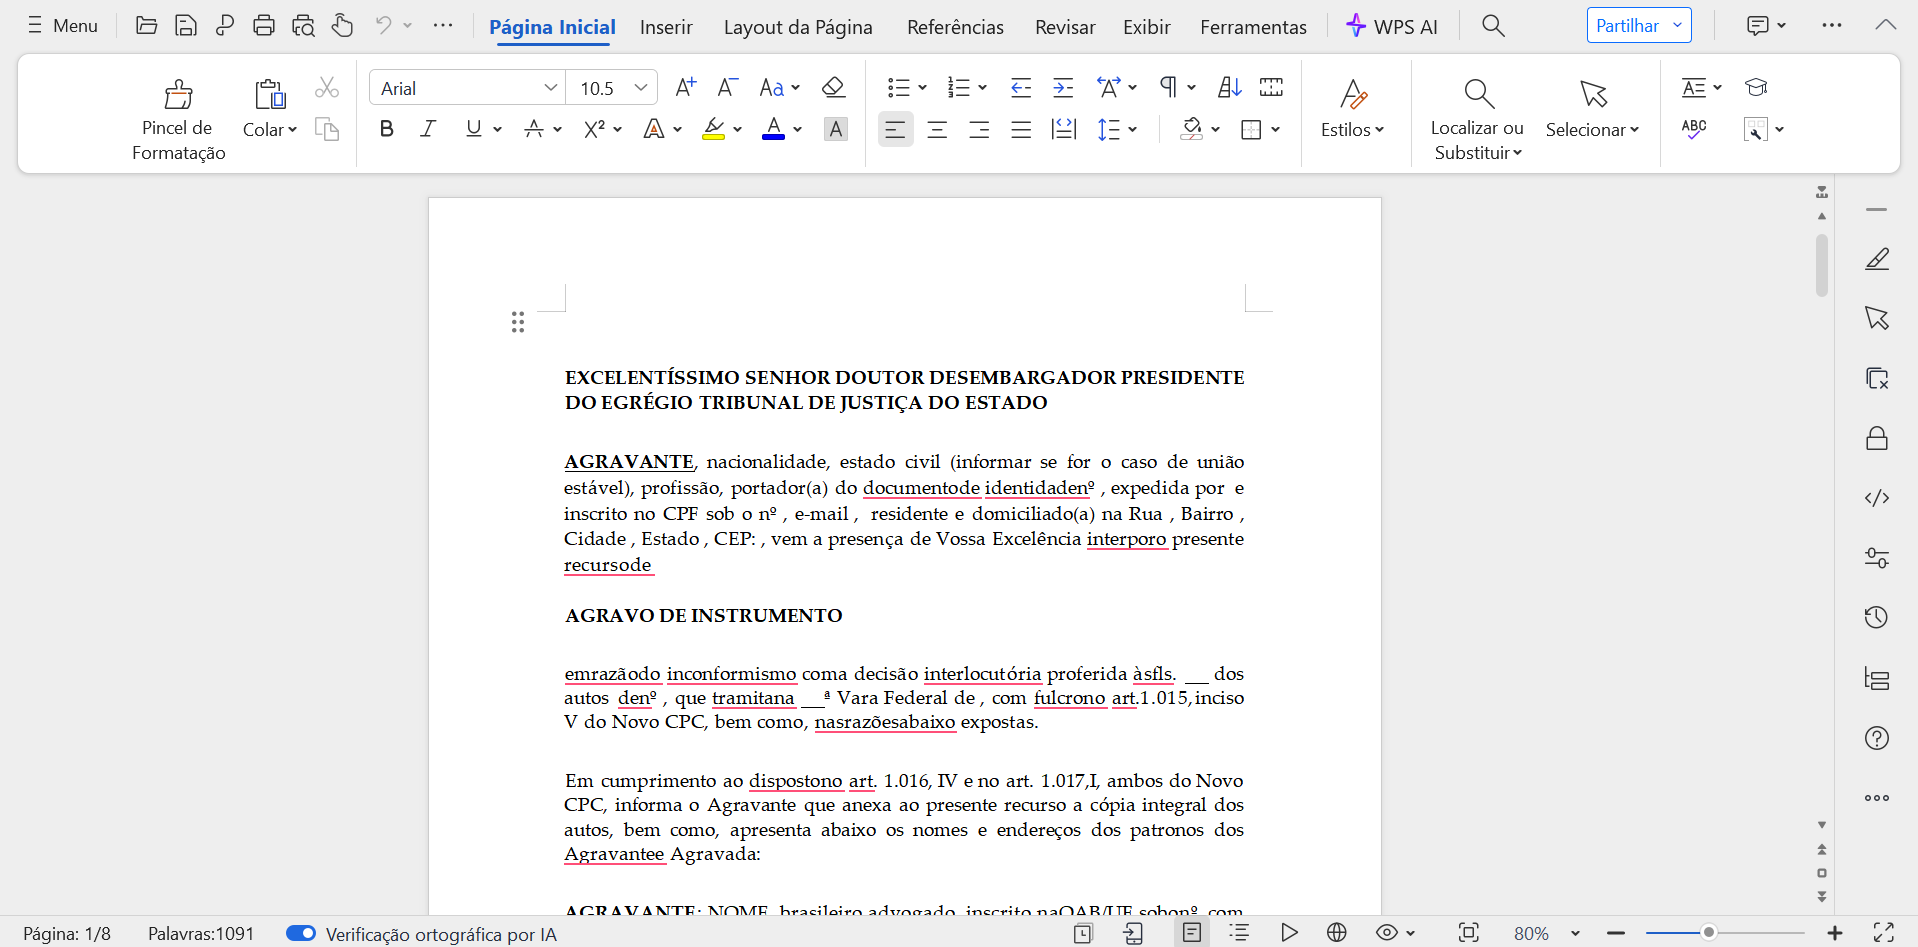Viewport: 1918px width, 947px height.
Task: Open the zoom 80% dropdown arrow
Action: pos(1575,933)
